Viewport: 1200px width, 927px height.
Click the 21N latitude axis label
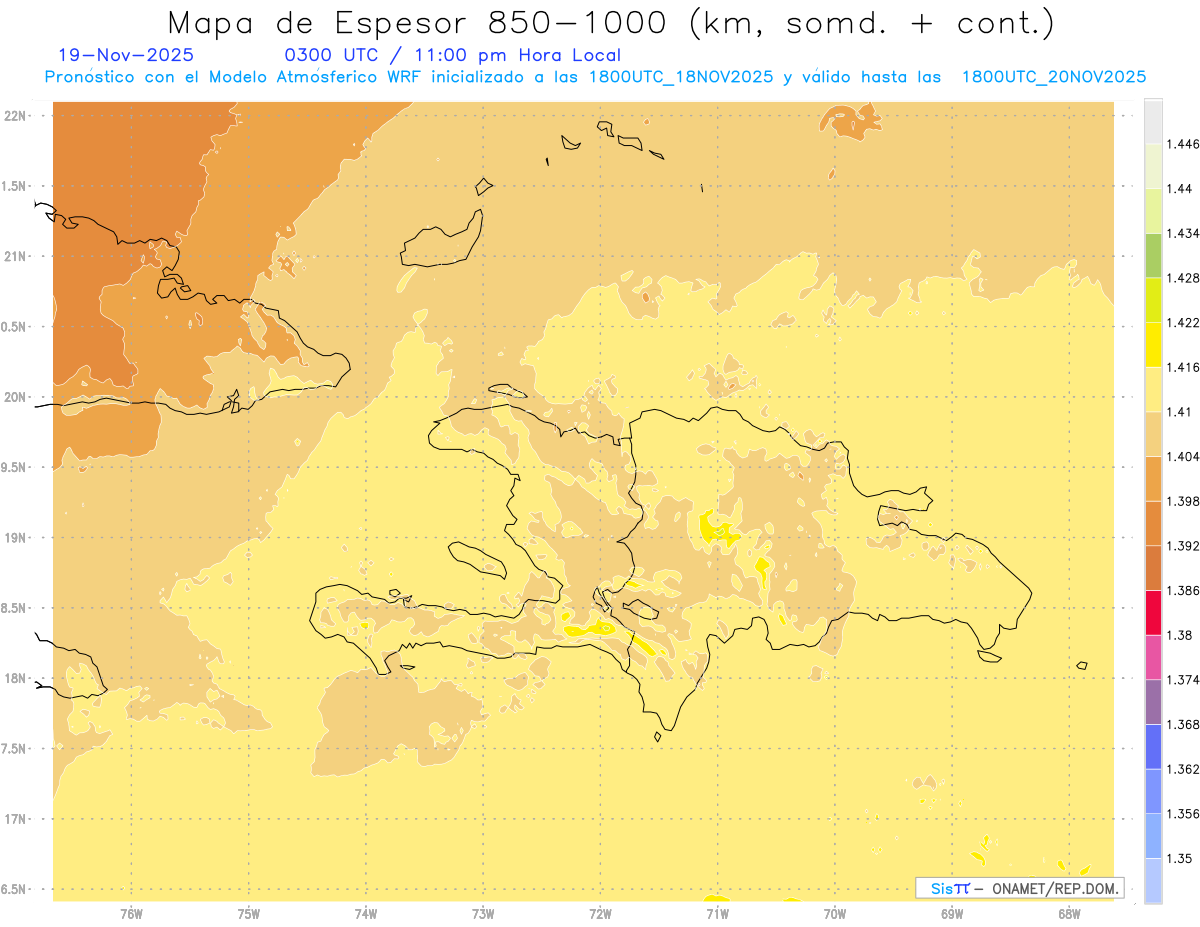click(15, 256)
